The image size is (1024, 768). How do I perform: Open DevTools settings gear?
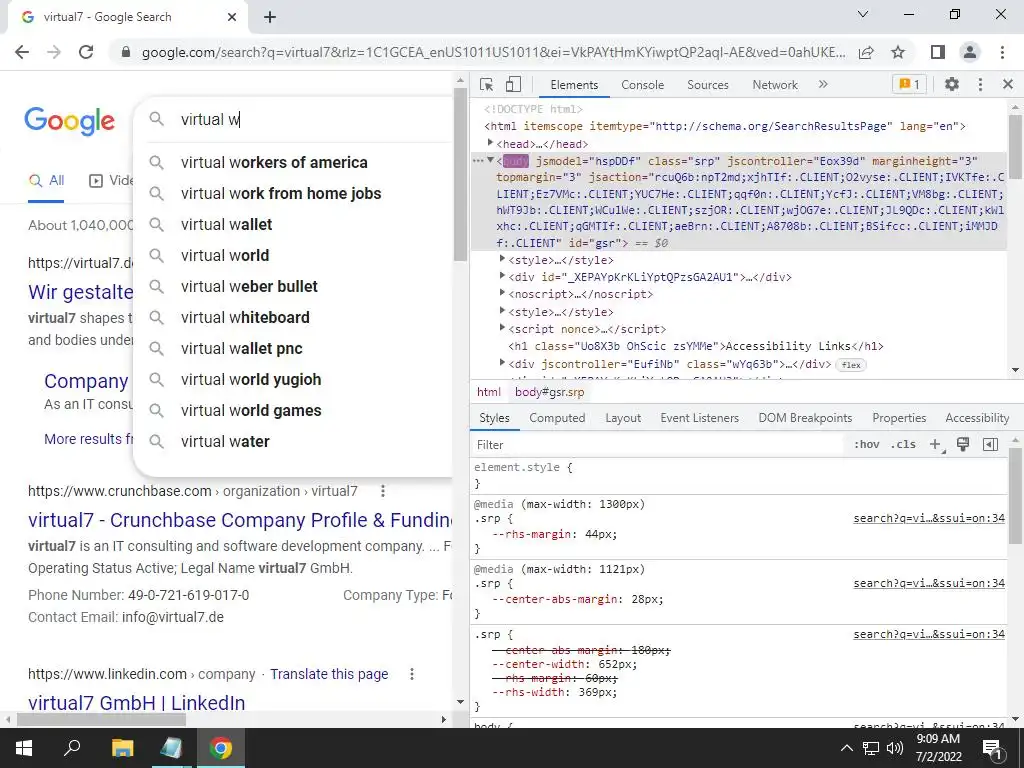[x=952, y=84]
